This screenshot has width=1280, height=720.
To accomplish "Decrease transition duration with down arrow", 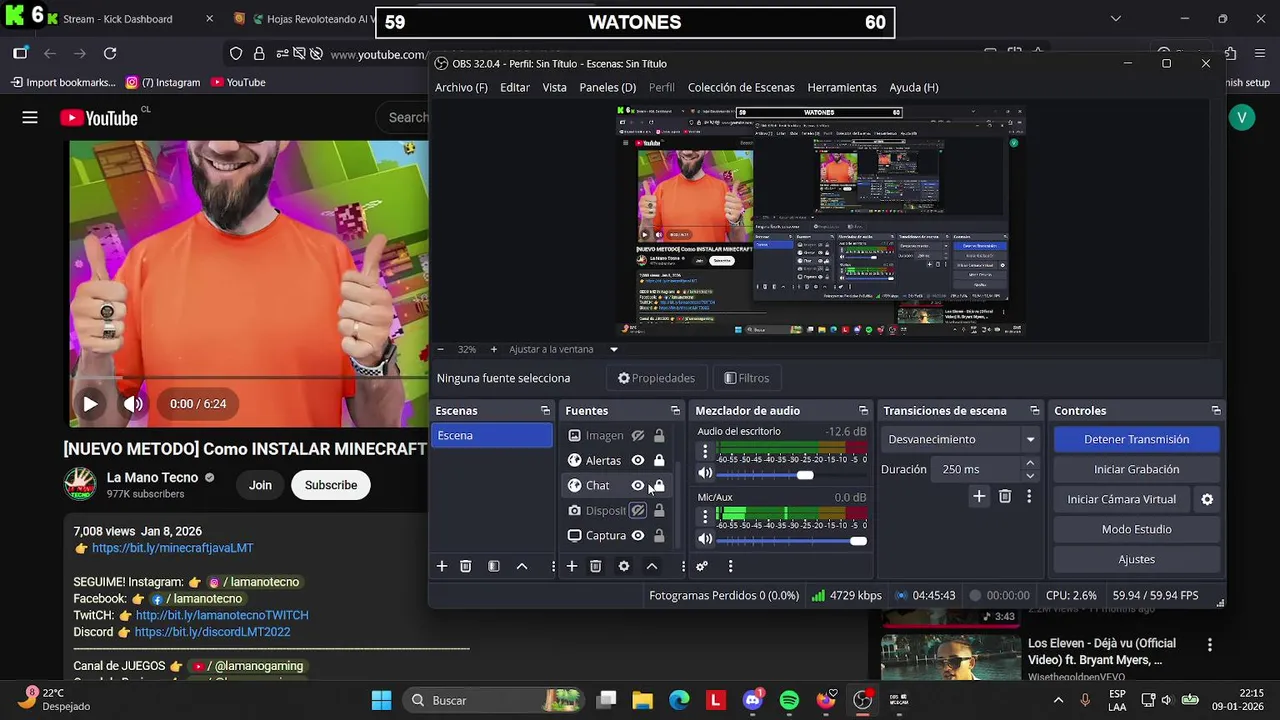I will pos(1030,475).
